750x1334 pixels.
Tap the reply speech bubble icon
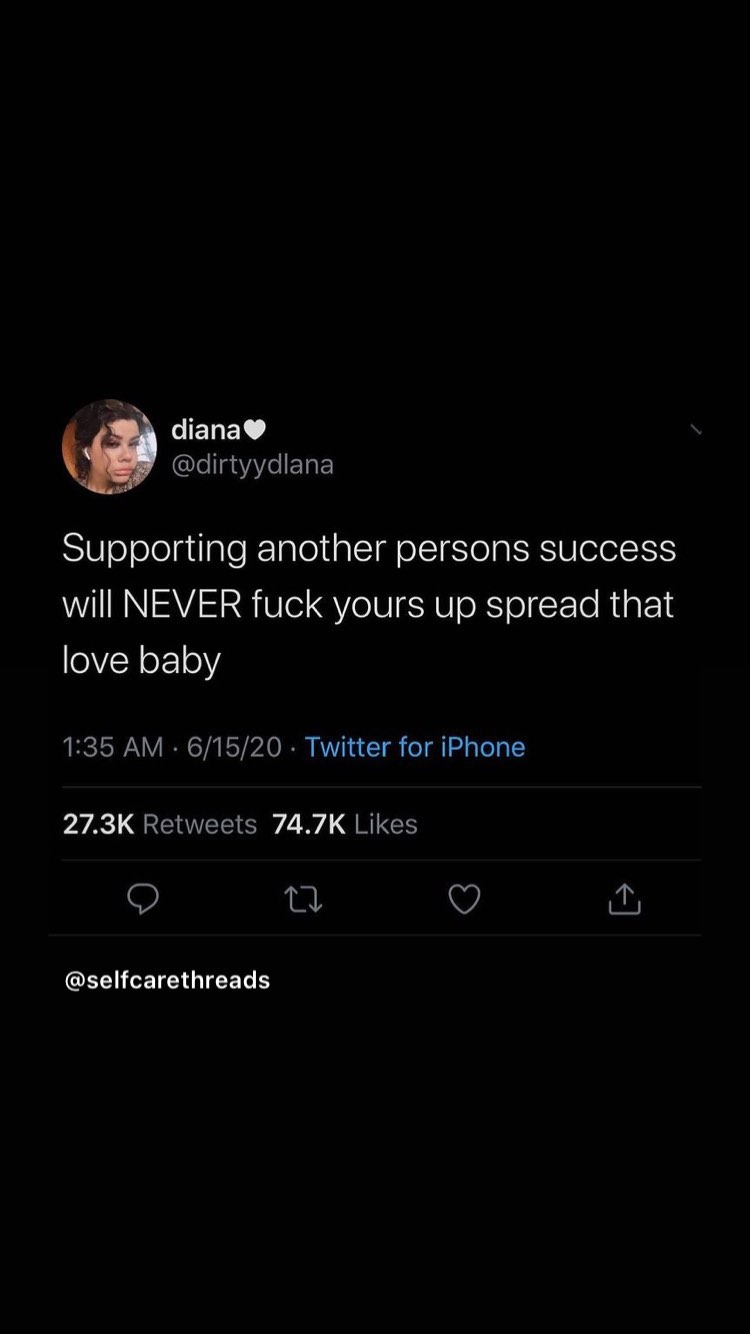(143, 900)
